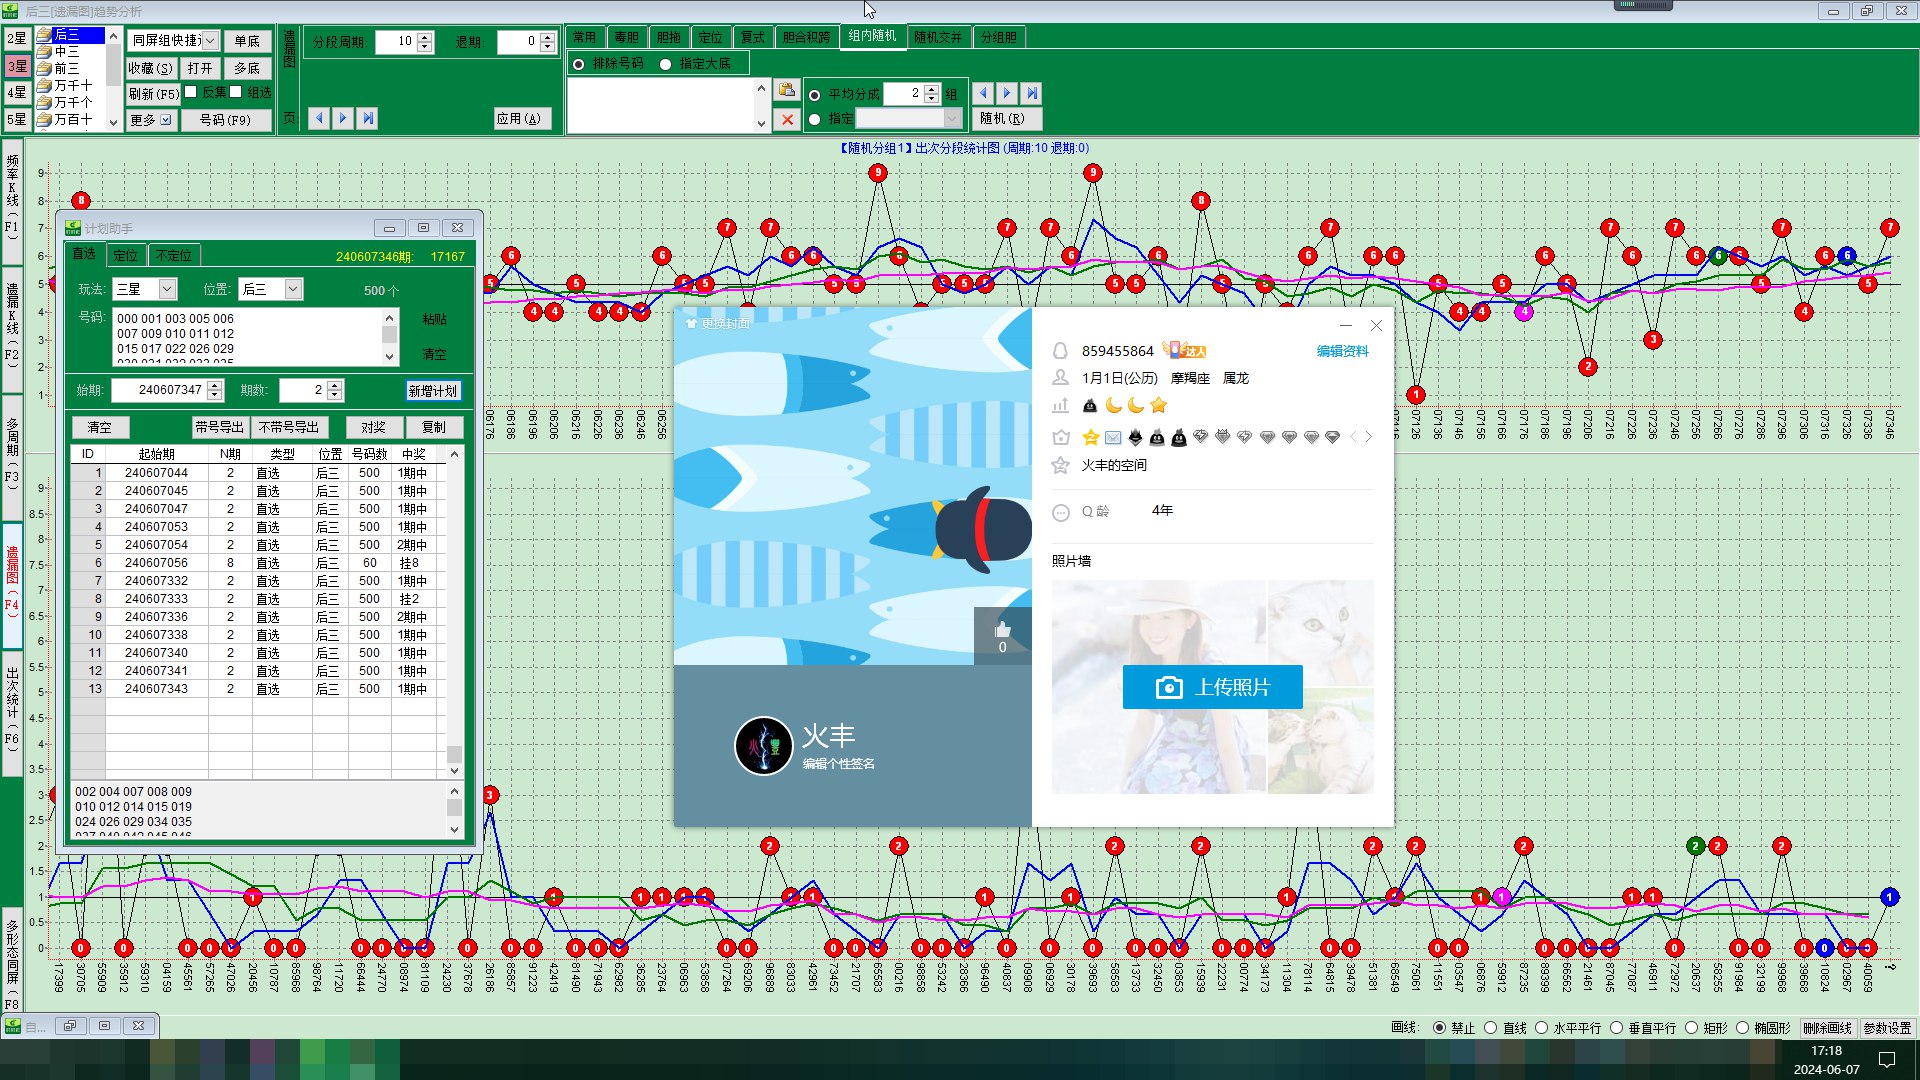Click next arrow in profile badge row
This screenshot has width=1920, height=1080.
pyautogui.click(x=1369, y=437)
